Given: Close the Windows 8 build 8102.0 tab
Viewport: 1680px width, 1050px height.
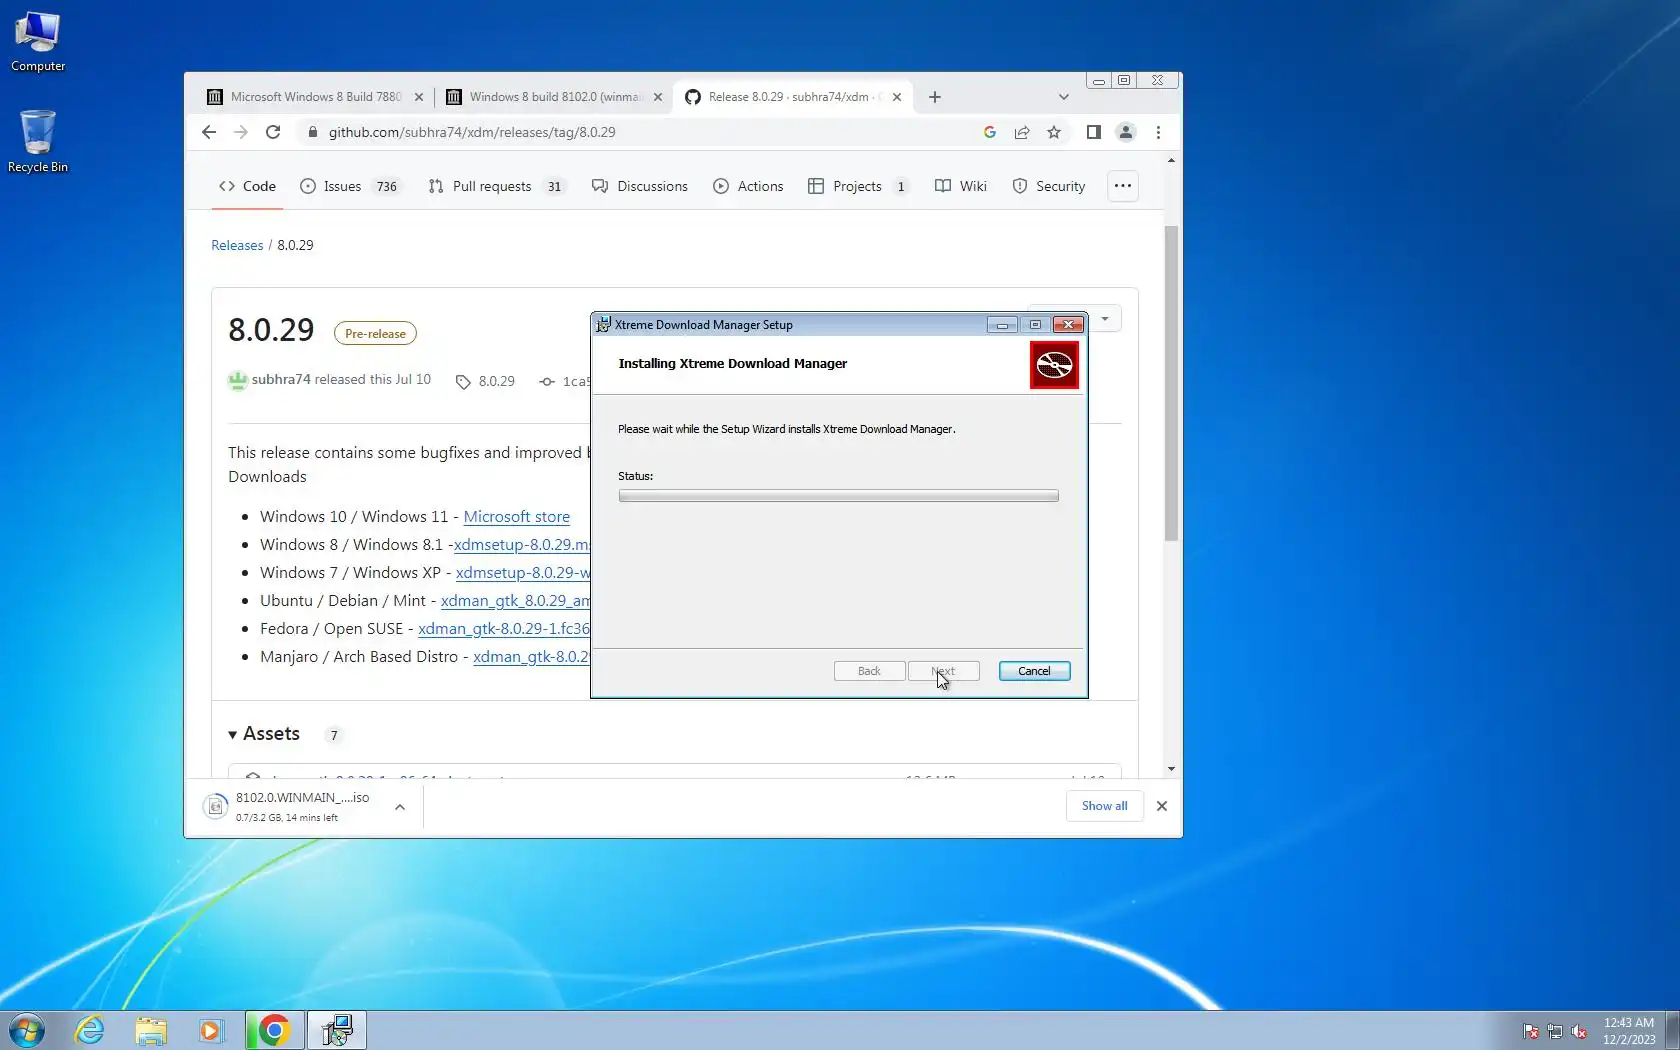Looking at the screenshot, I should pos(658,97).
